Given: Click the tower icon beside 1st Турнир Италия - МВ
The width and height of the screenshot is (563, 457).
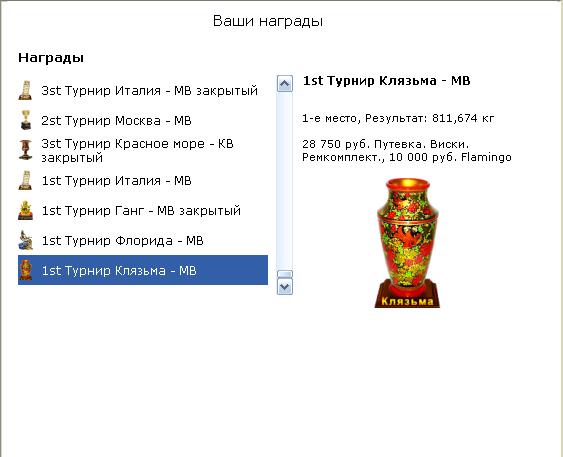Looking at the screenshot, I should tap(25, 180).
